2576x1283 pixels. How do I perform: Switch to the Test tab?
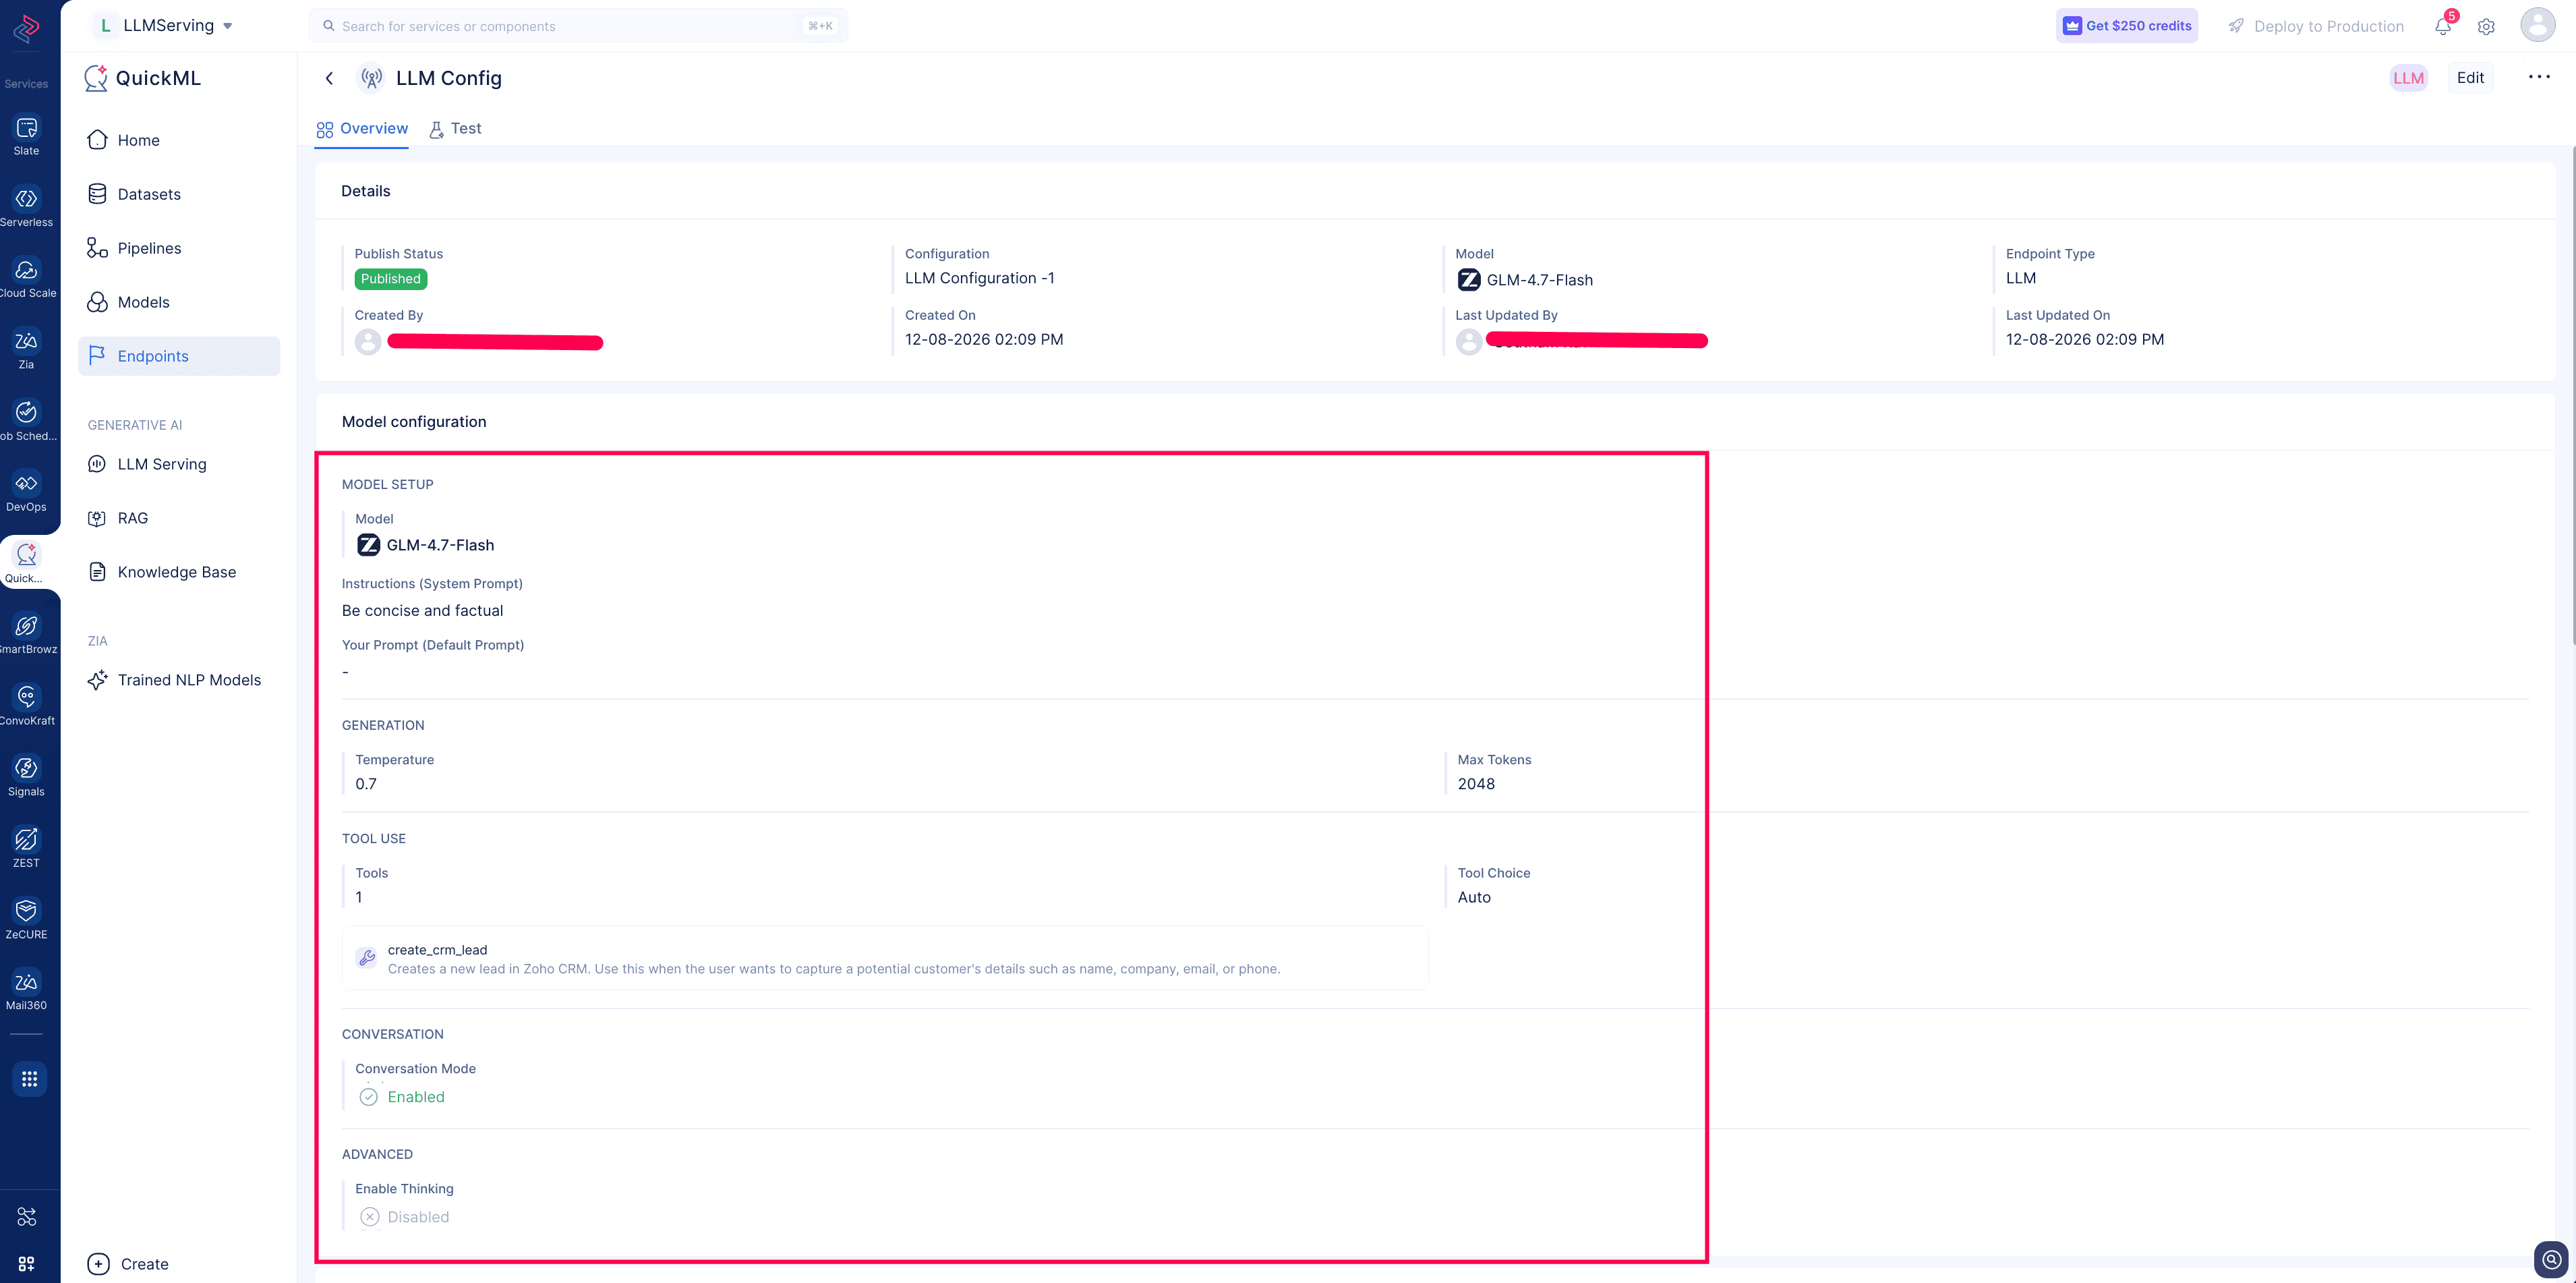(x=456, y=129)
